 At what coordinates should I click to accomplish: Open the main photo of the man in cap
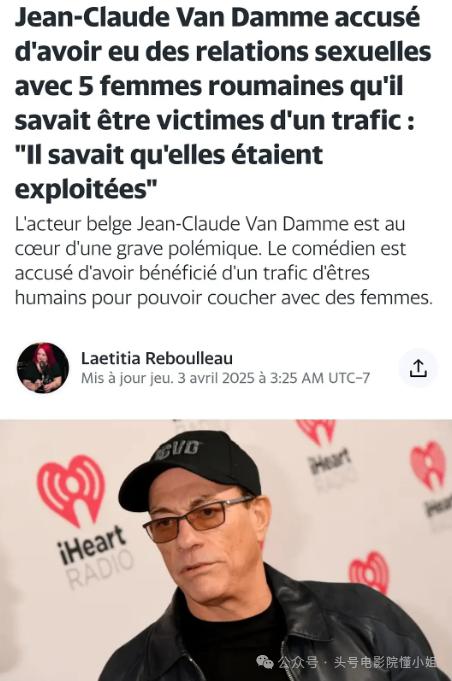point(226,550)
